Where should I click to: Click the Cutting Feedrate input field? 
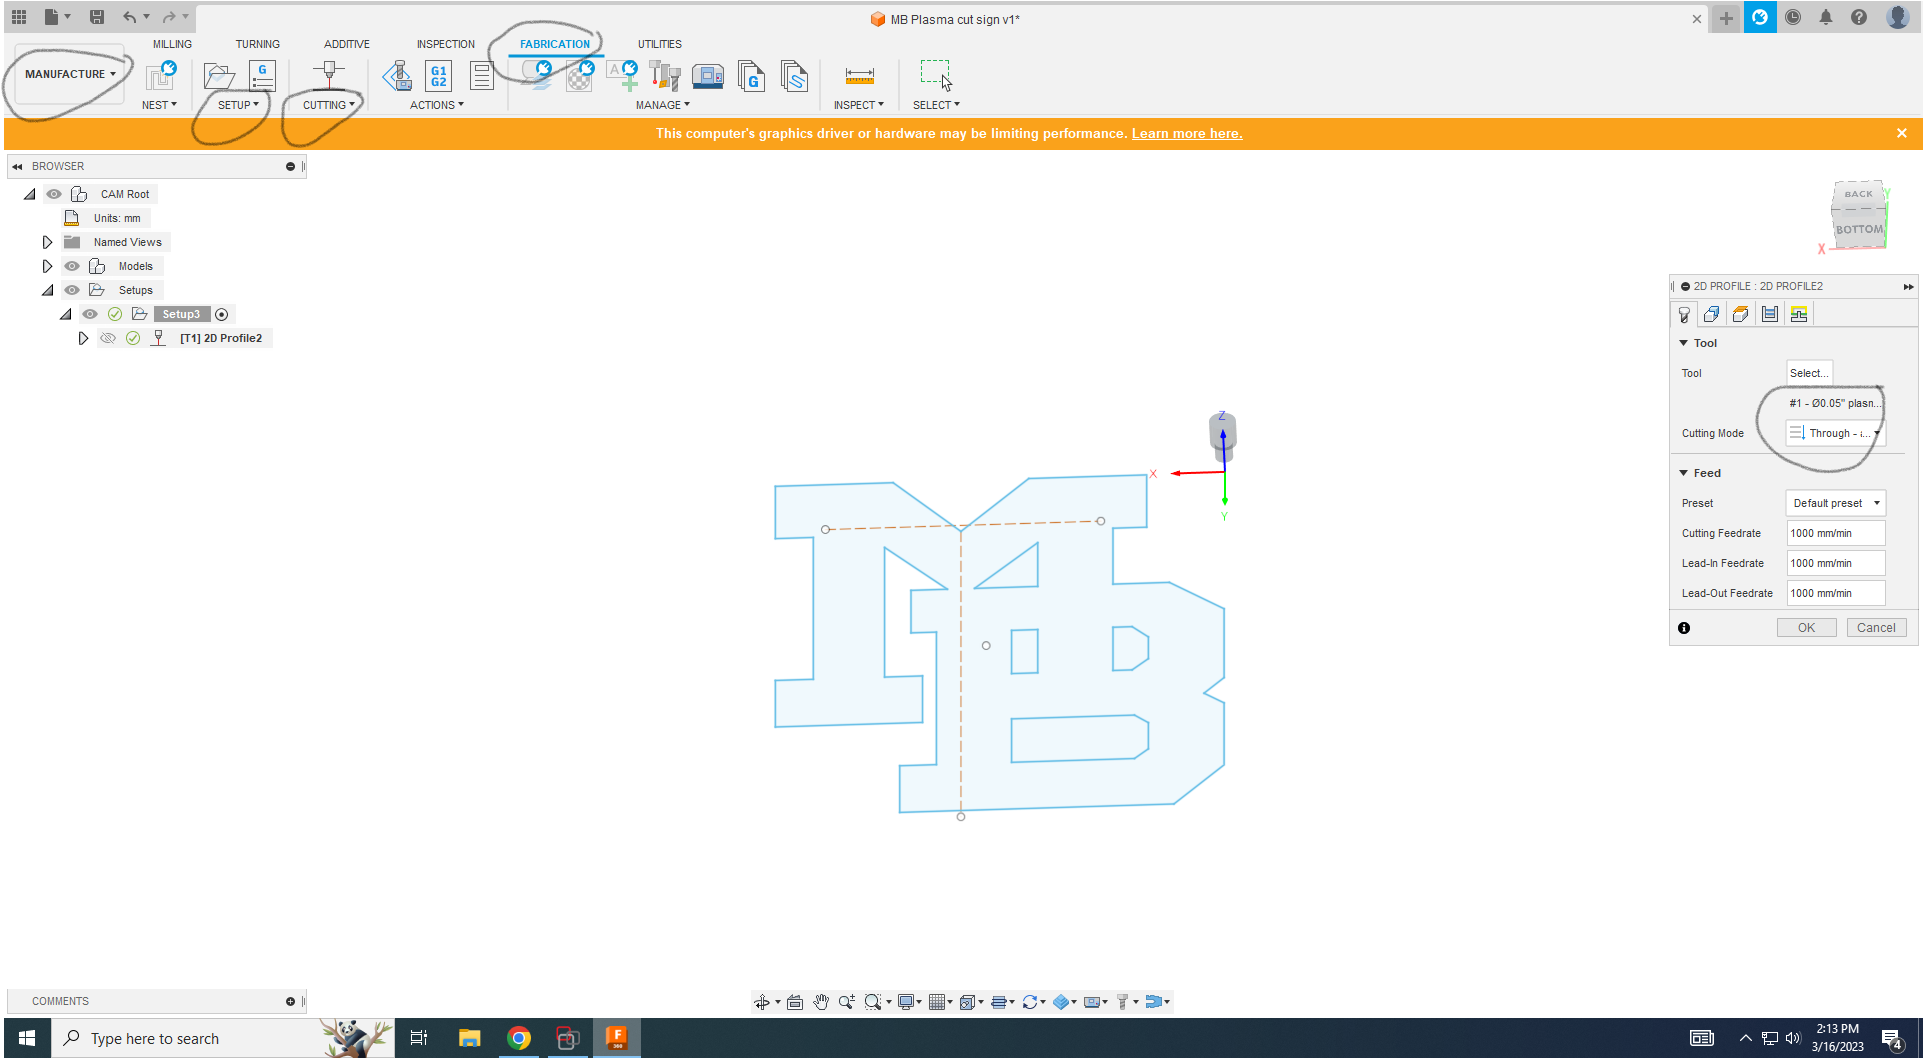pyautogui.click(x=1835, y=533)
